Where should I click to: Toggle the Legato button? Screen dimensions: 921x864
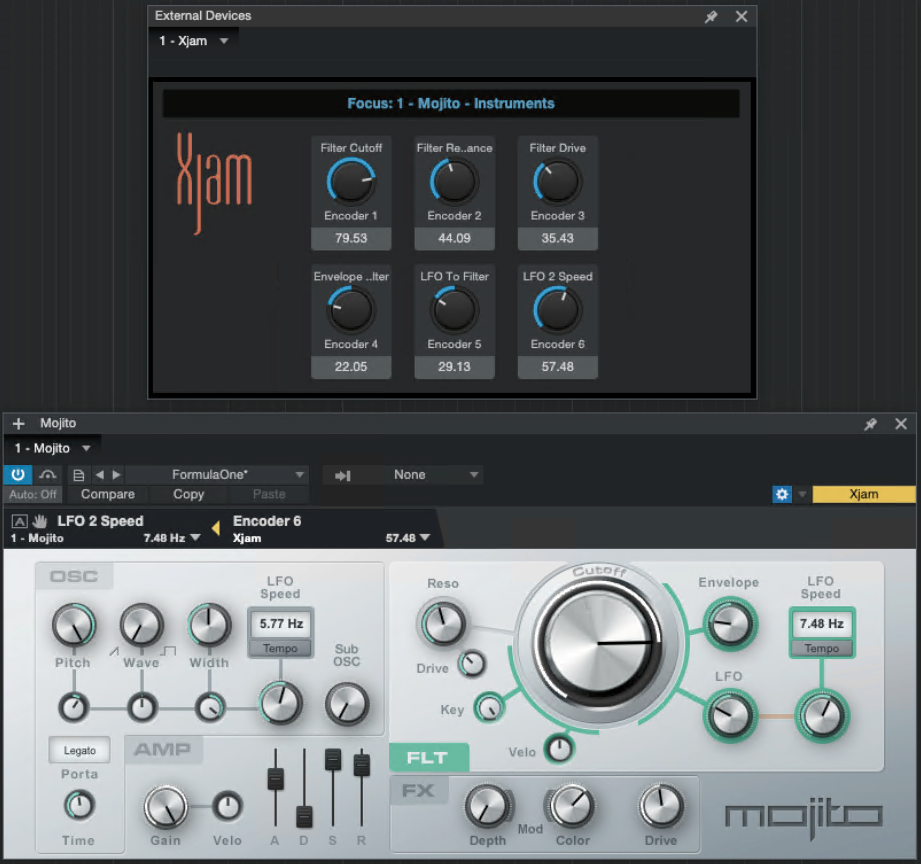tap(79, 751)
